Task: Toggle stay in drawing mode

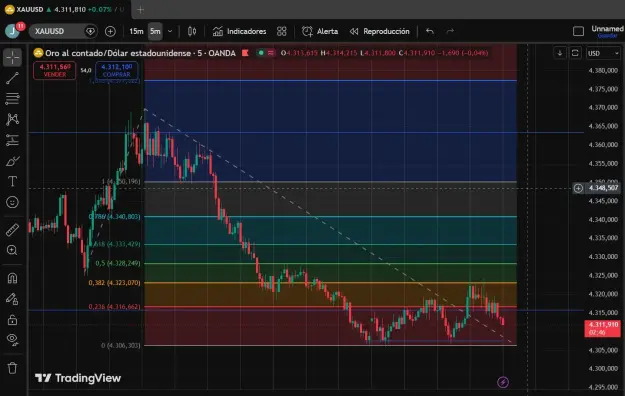Action: tap(12, 299)
